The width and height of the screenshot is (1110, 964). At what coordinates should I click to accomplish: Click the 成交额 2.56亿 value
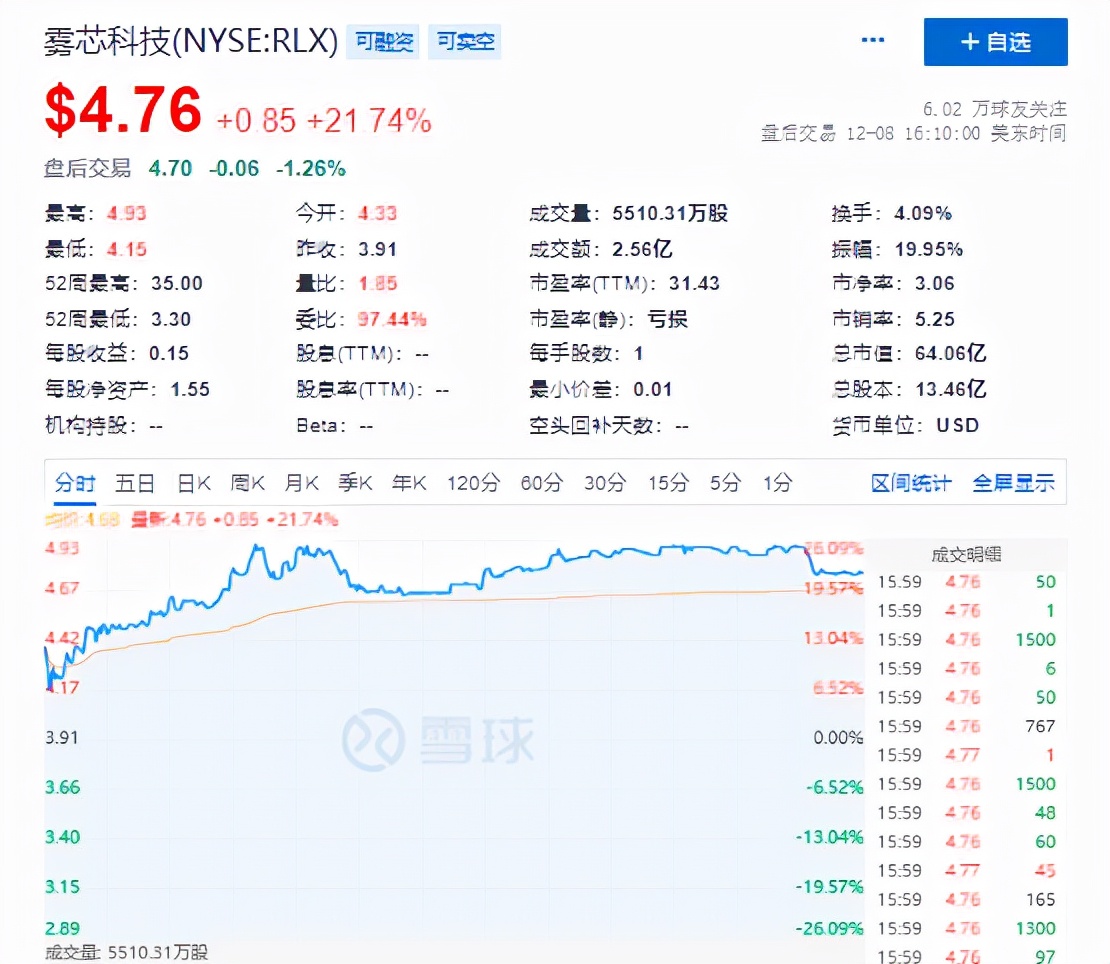(x=641, y=249)
